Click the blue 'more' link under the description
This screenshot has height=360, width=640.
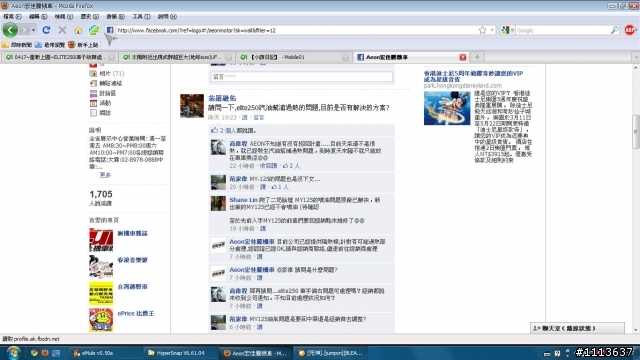105,175
